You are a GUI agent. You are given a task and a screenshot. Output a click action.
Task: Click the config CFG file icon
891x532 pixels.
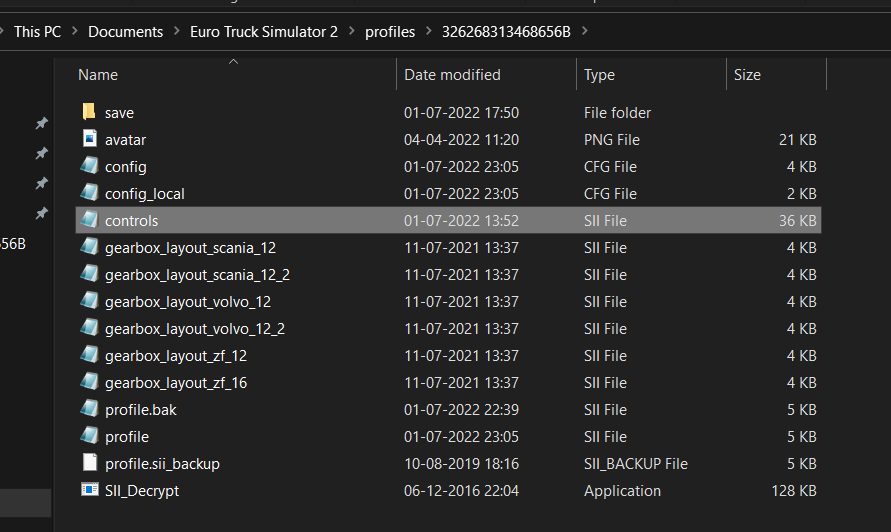pos(89,167)
